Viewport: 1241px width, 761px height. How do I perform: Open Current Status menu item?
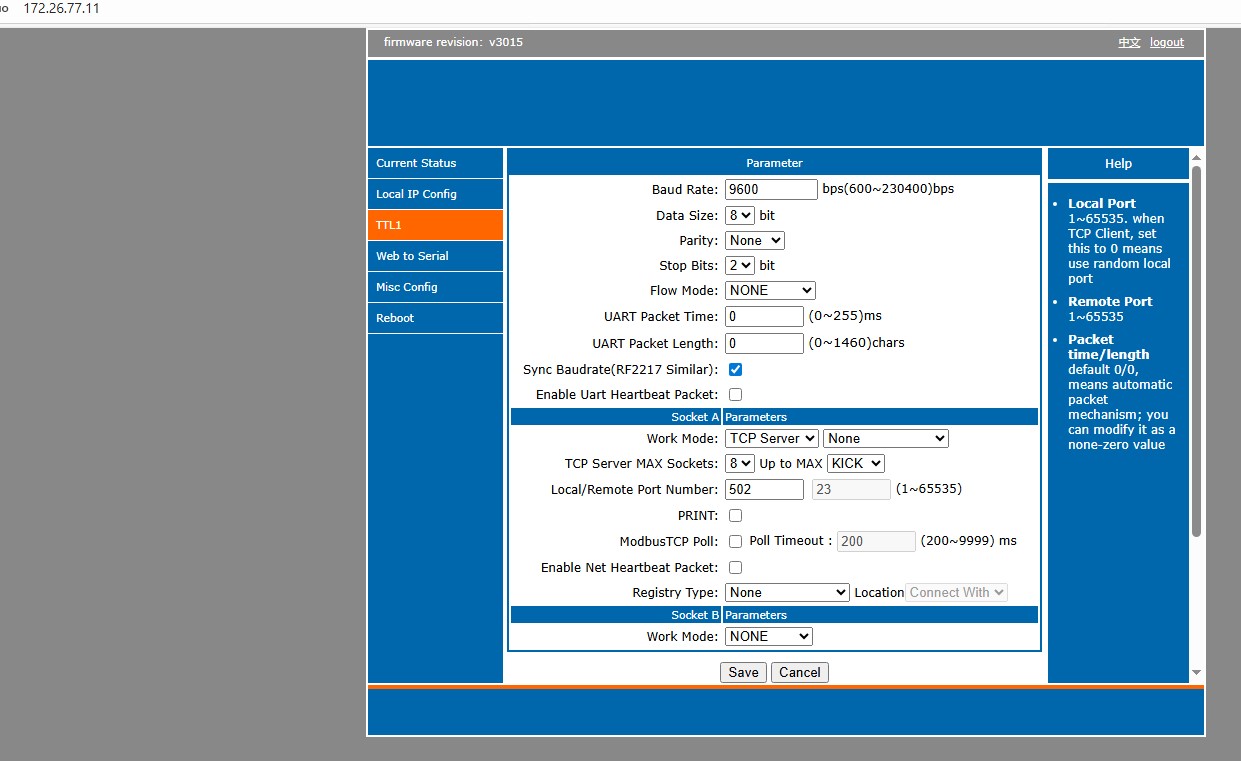pyautogui.click(x=435, y=163)
